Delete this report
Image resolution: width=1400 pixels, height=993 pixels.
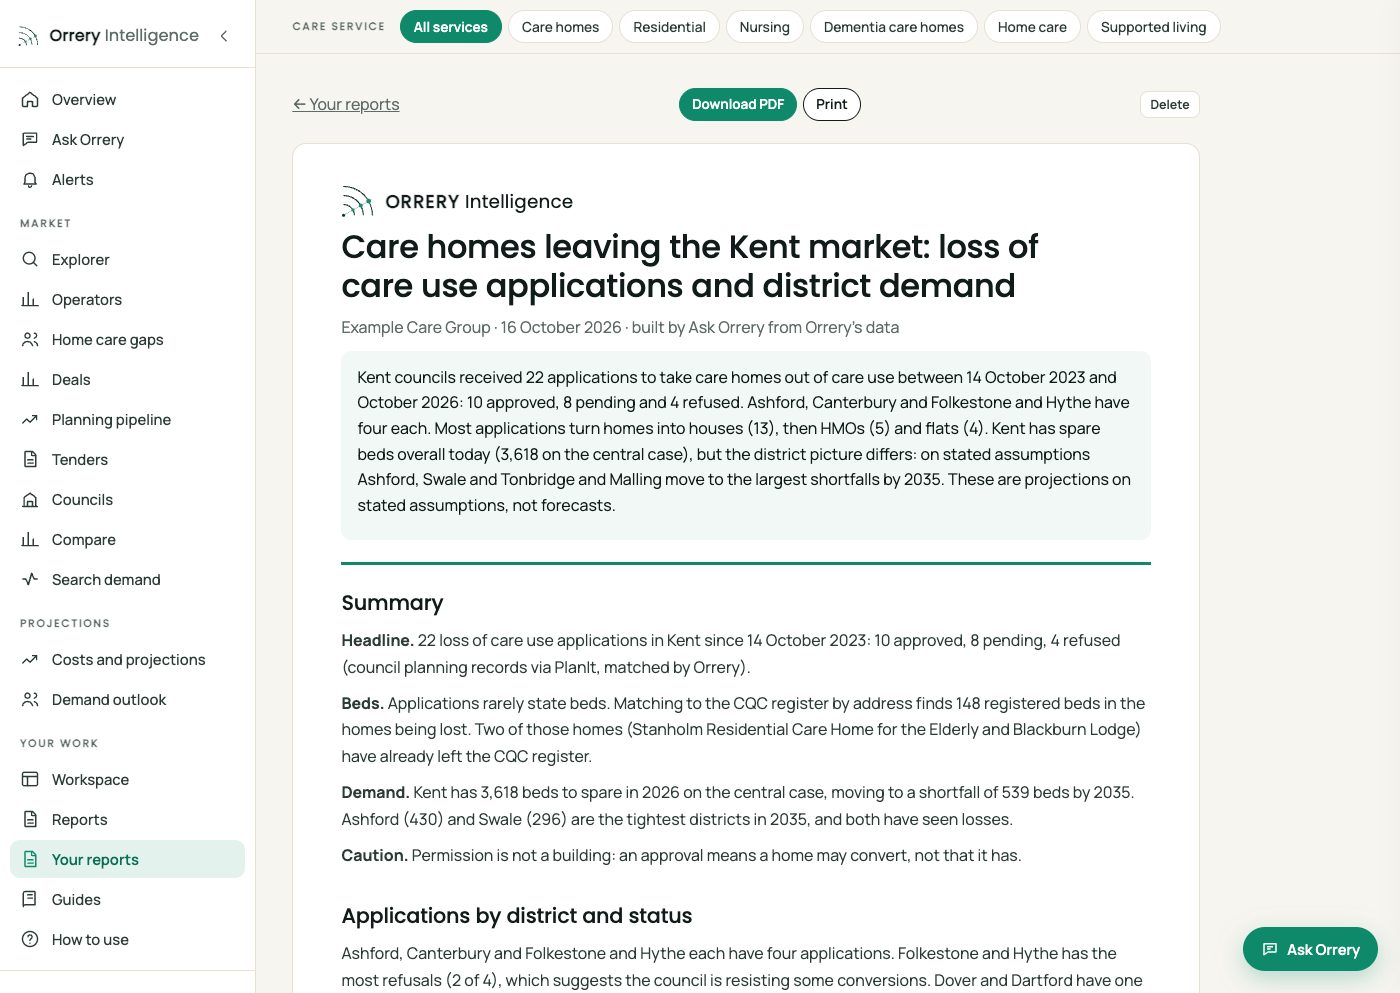[x=1170, y=105]
